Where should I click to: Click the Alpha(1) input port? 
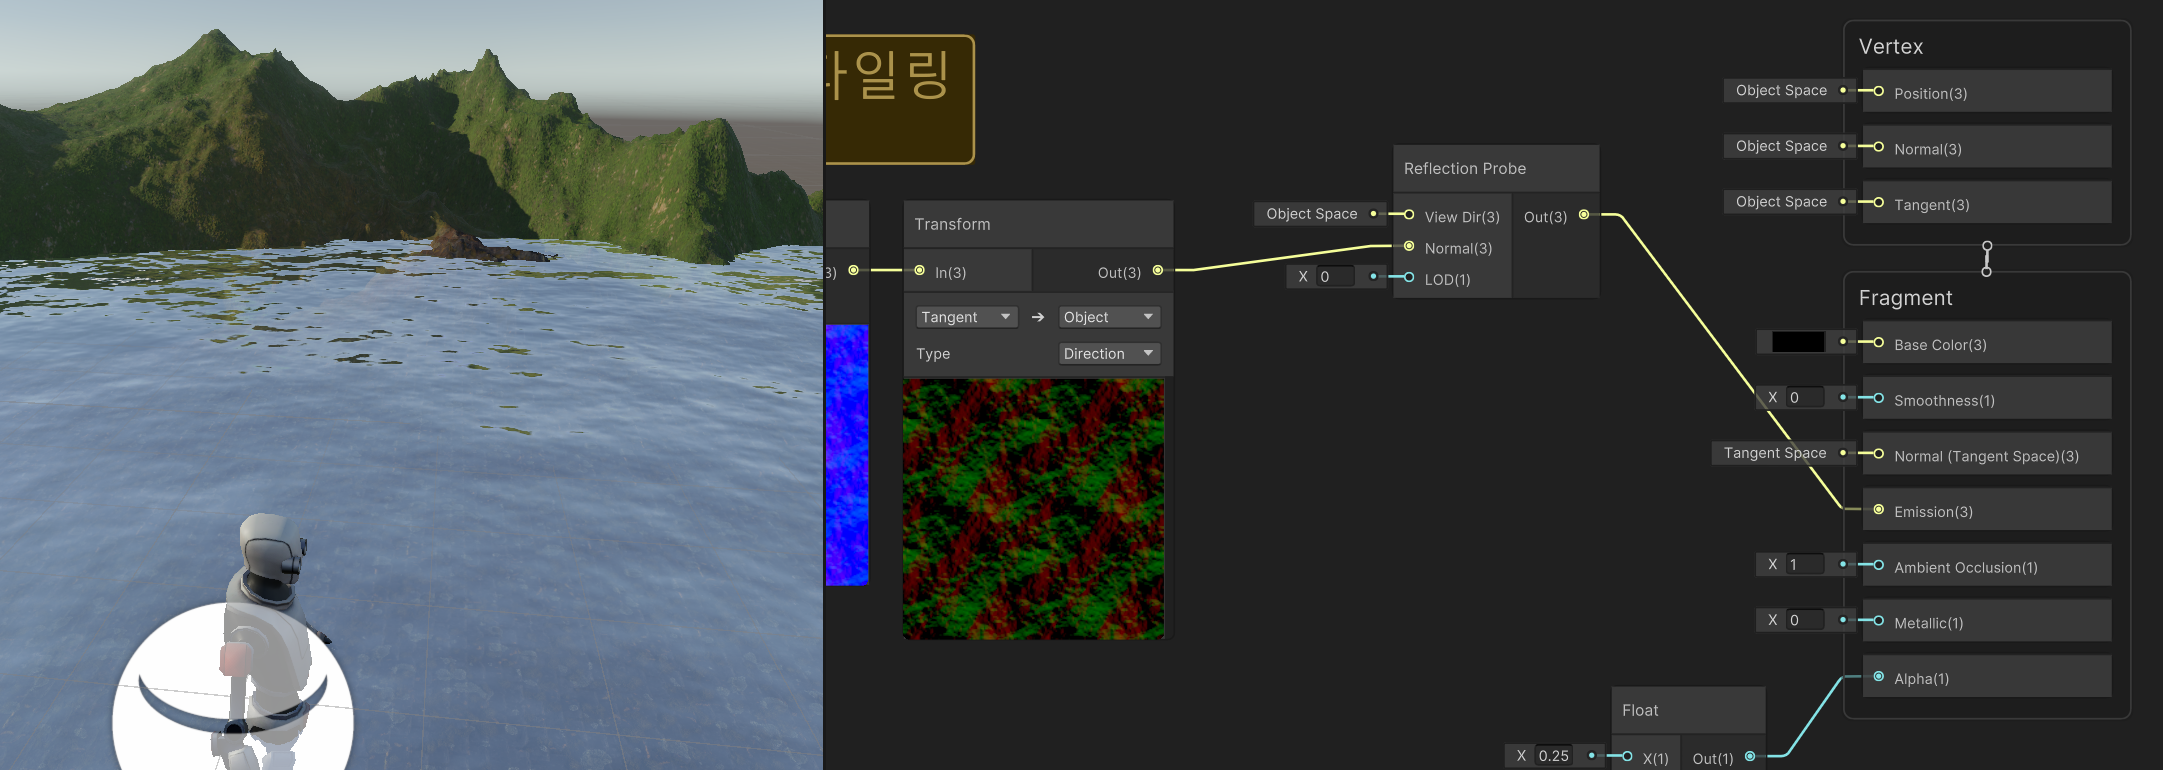pos(1879,677)
